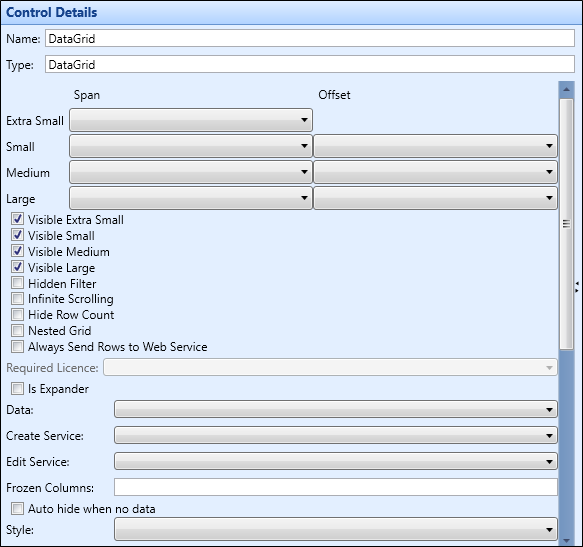Image resolution: width=583 pixels, height=547 pixels.
Task: Click the Name input field containing DataGrid
Action: 310,38
